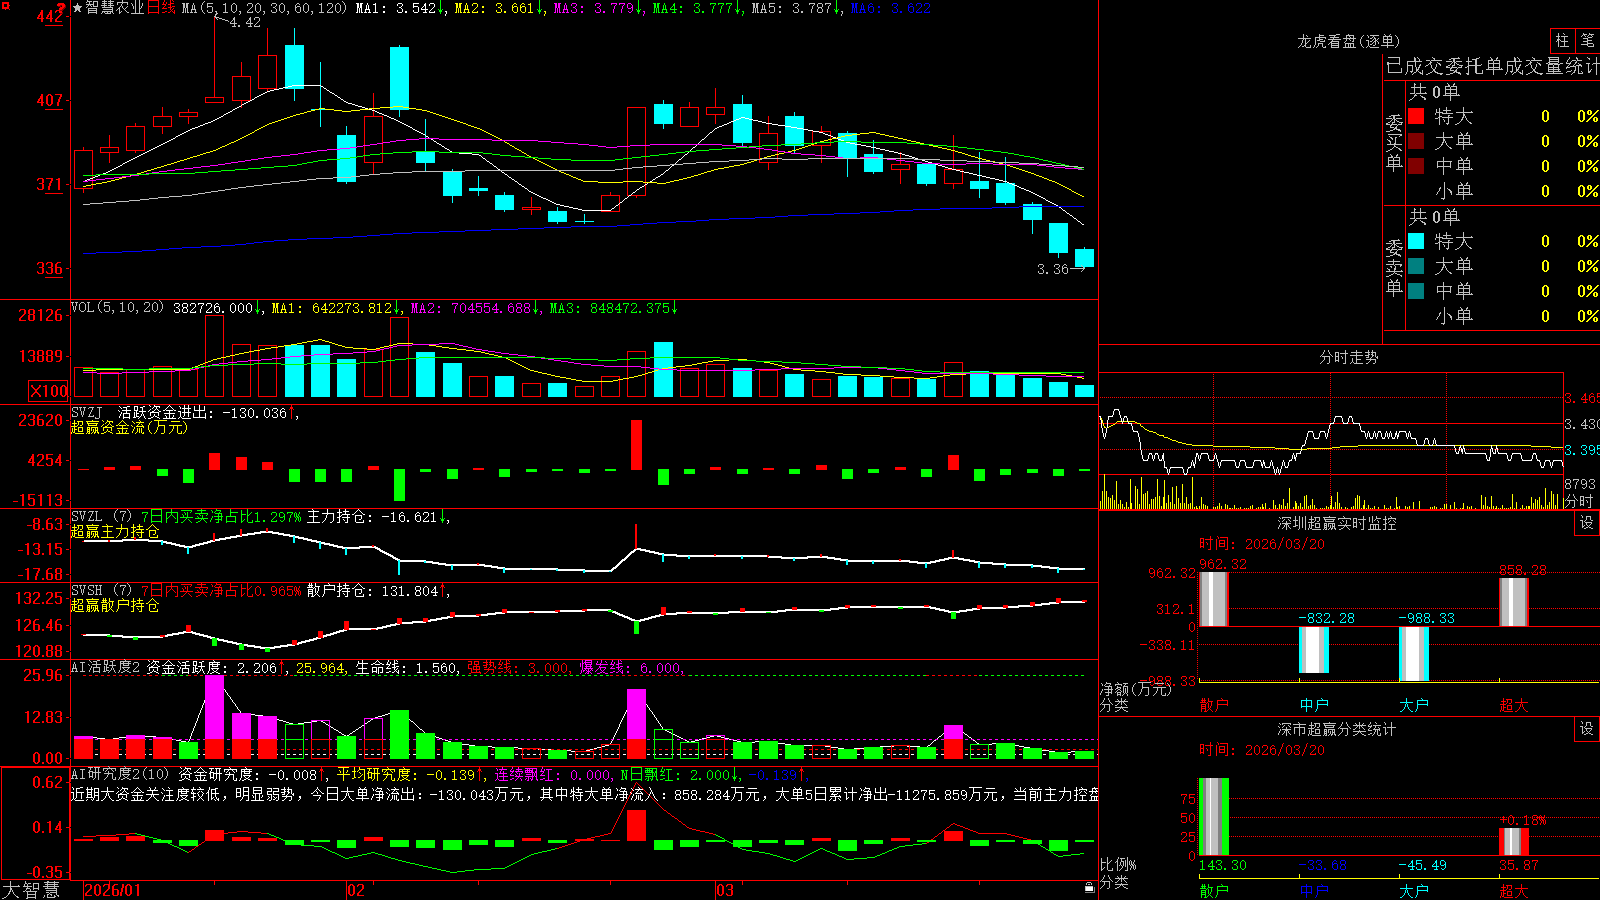The image size is (1600, 900).
Task: Click the 散户 bar showing 962.32 in 实时监控
Action: point(1213,599)
